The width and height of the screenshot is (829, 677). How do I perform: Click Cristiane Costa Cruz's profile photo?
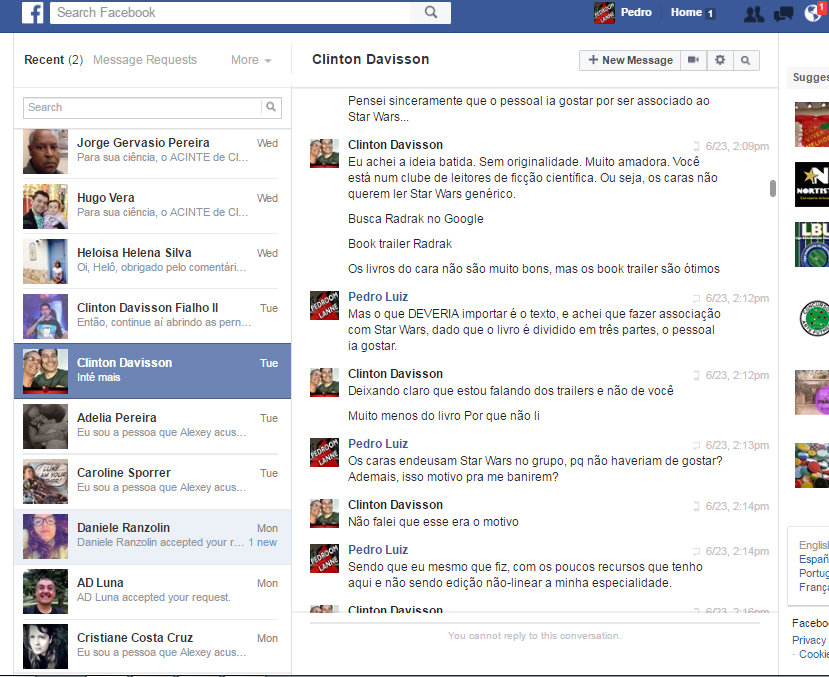pos(45,646)
